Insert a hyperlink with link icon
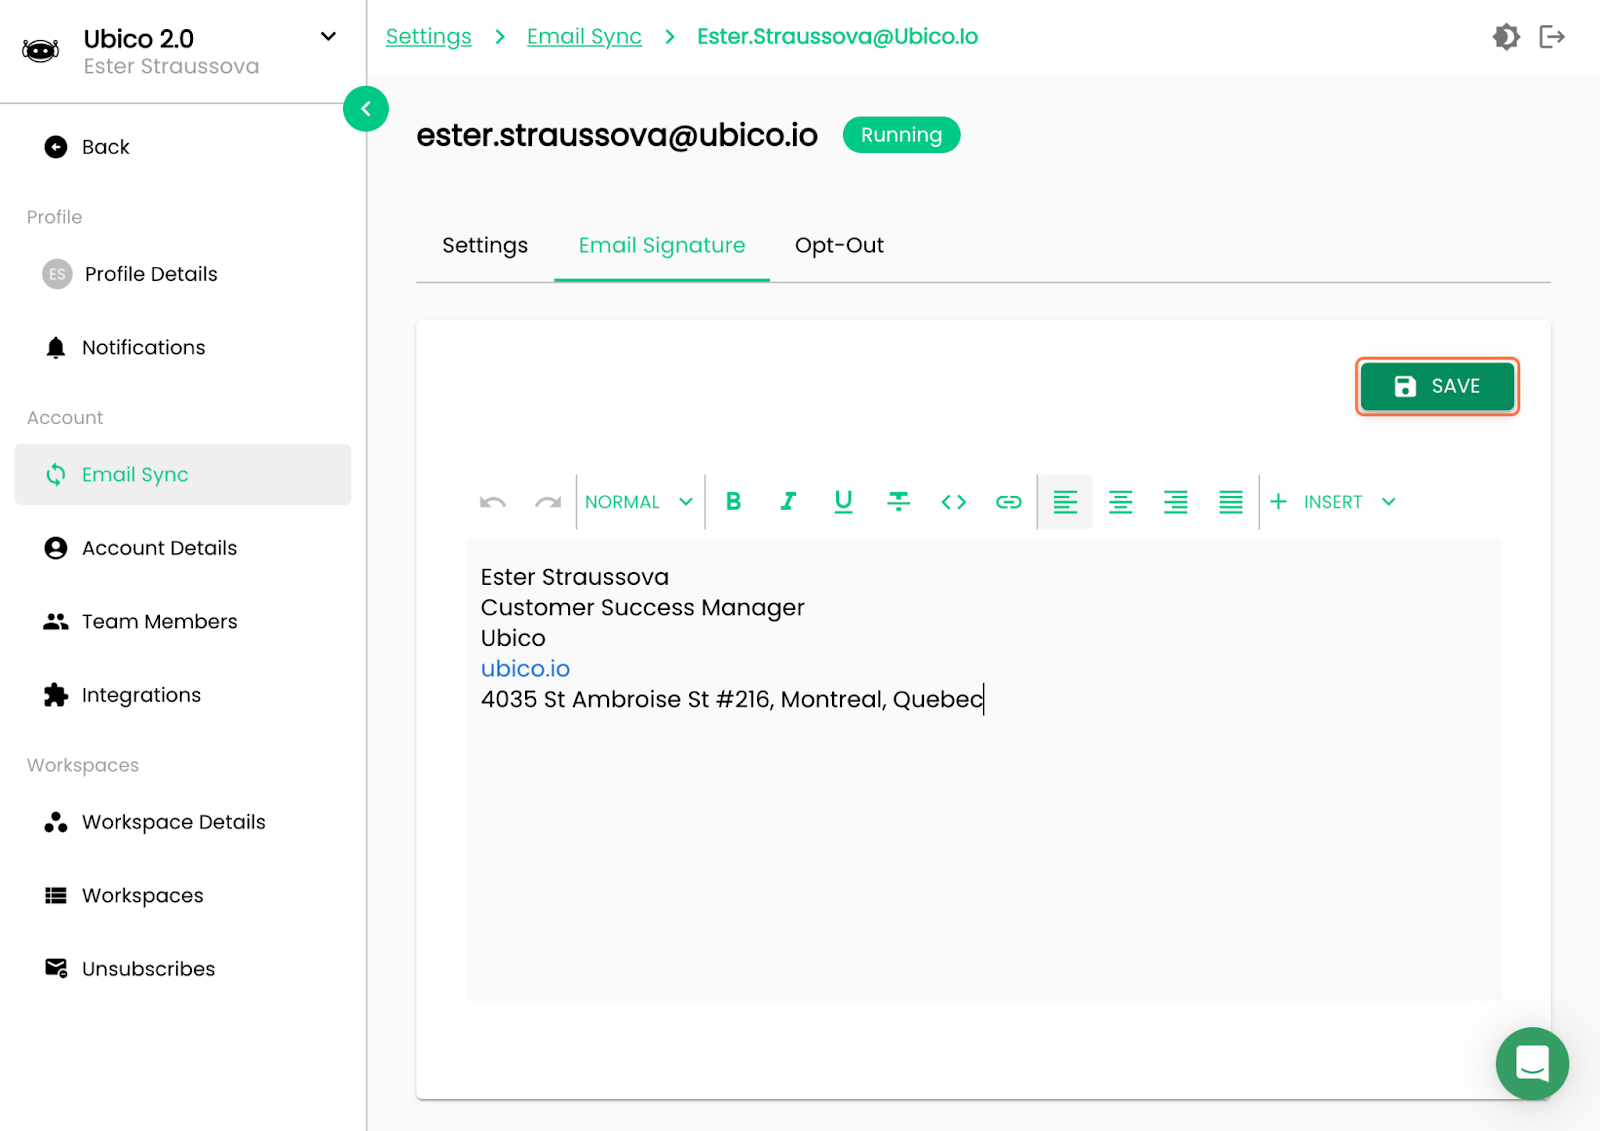This screenshot has width=1600, height=1131. point(1009,502)
